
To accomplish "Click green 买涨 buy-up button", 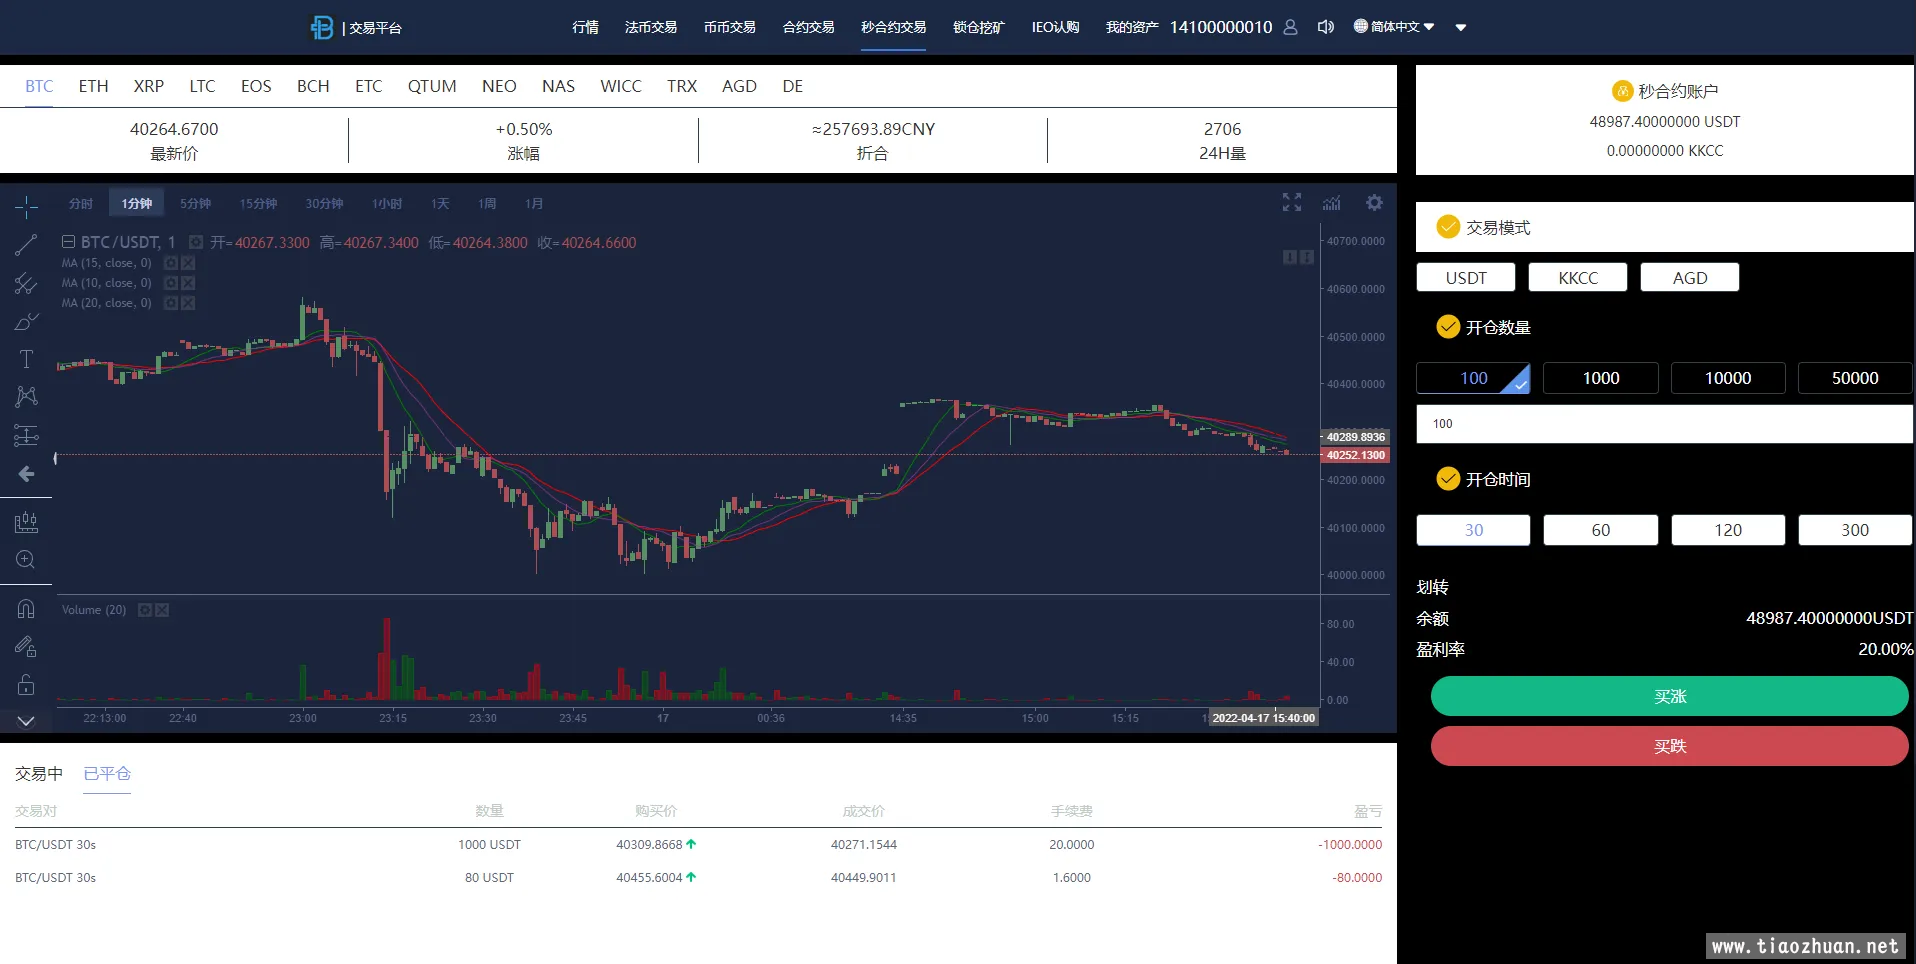I will (x=1670, y=696).
